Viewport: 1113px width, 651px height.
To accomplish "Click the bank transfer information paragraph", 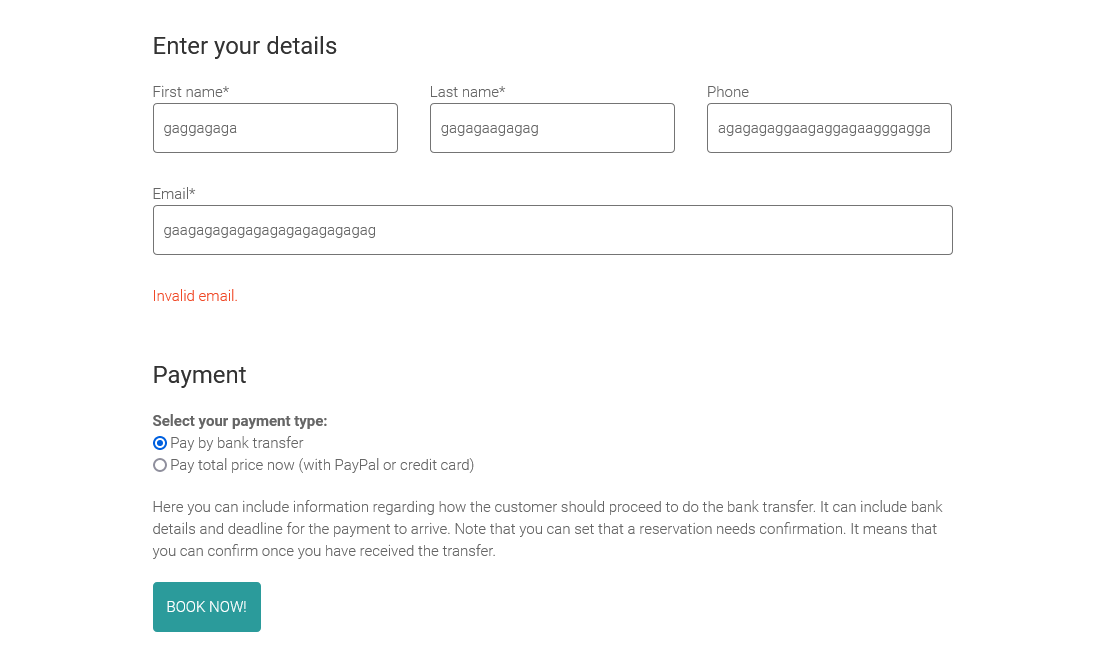I will [547, 529].
